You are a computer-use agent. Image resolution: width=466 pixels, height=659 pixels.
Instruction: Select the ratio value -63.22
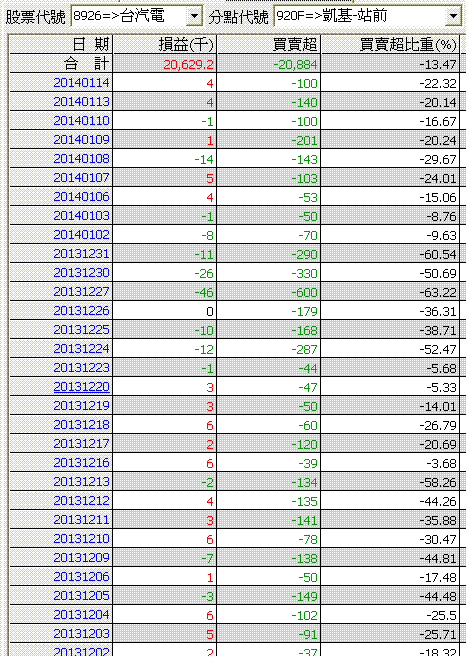pyautogui.click(x=438, y=293)
